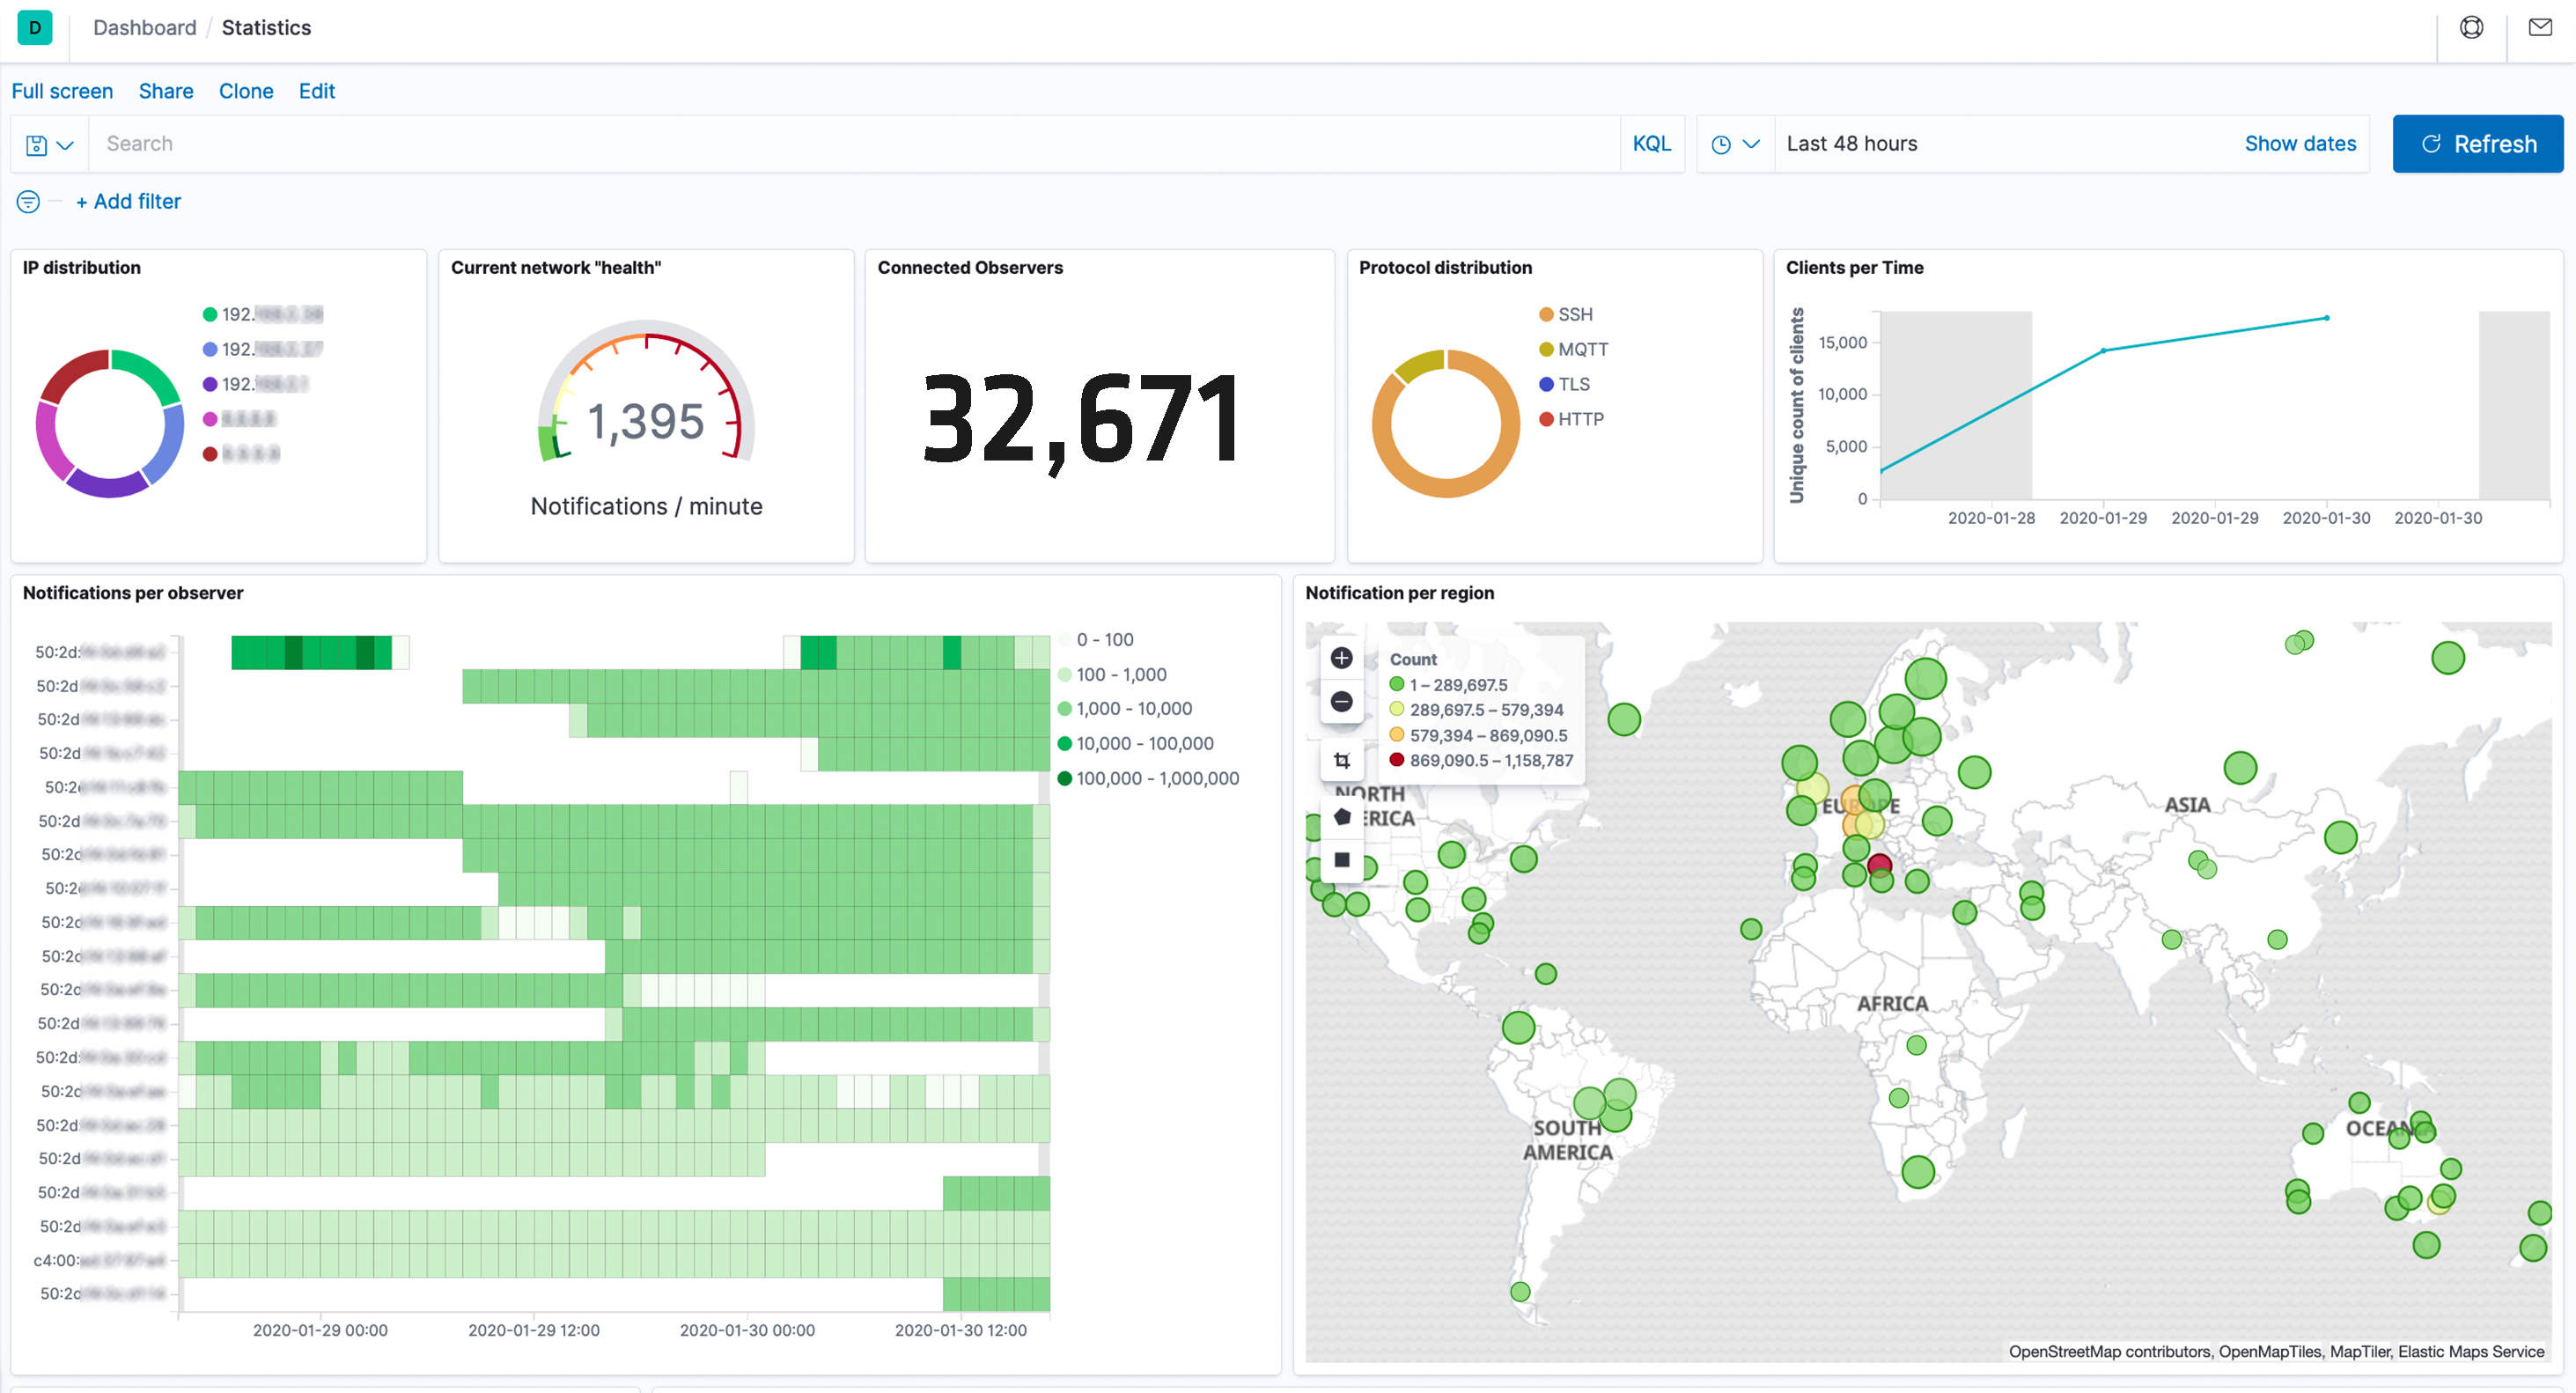The height and width of the screenshot is (1393, 2576).
Task: Click the map zoom in button
Action: point(1341,658)
